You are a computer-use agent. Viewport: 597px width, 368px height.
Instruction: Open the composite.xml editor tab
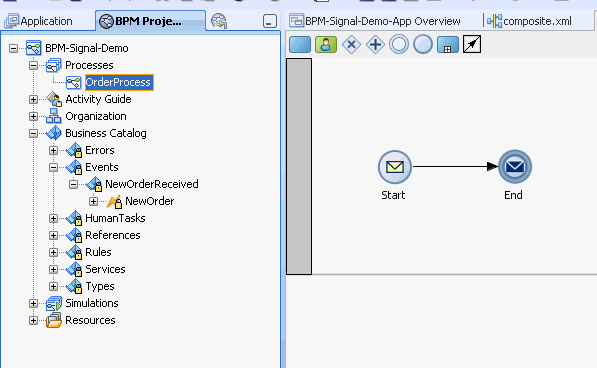[529, 21]
